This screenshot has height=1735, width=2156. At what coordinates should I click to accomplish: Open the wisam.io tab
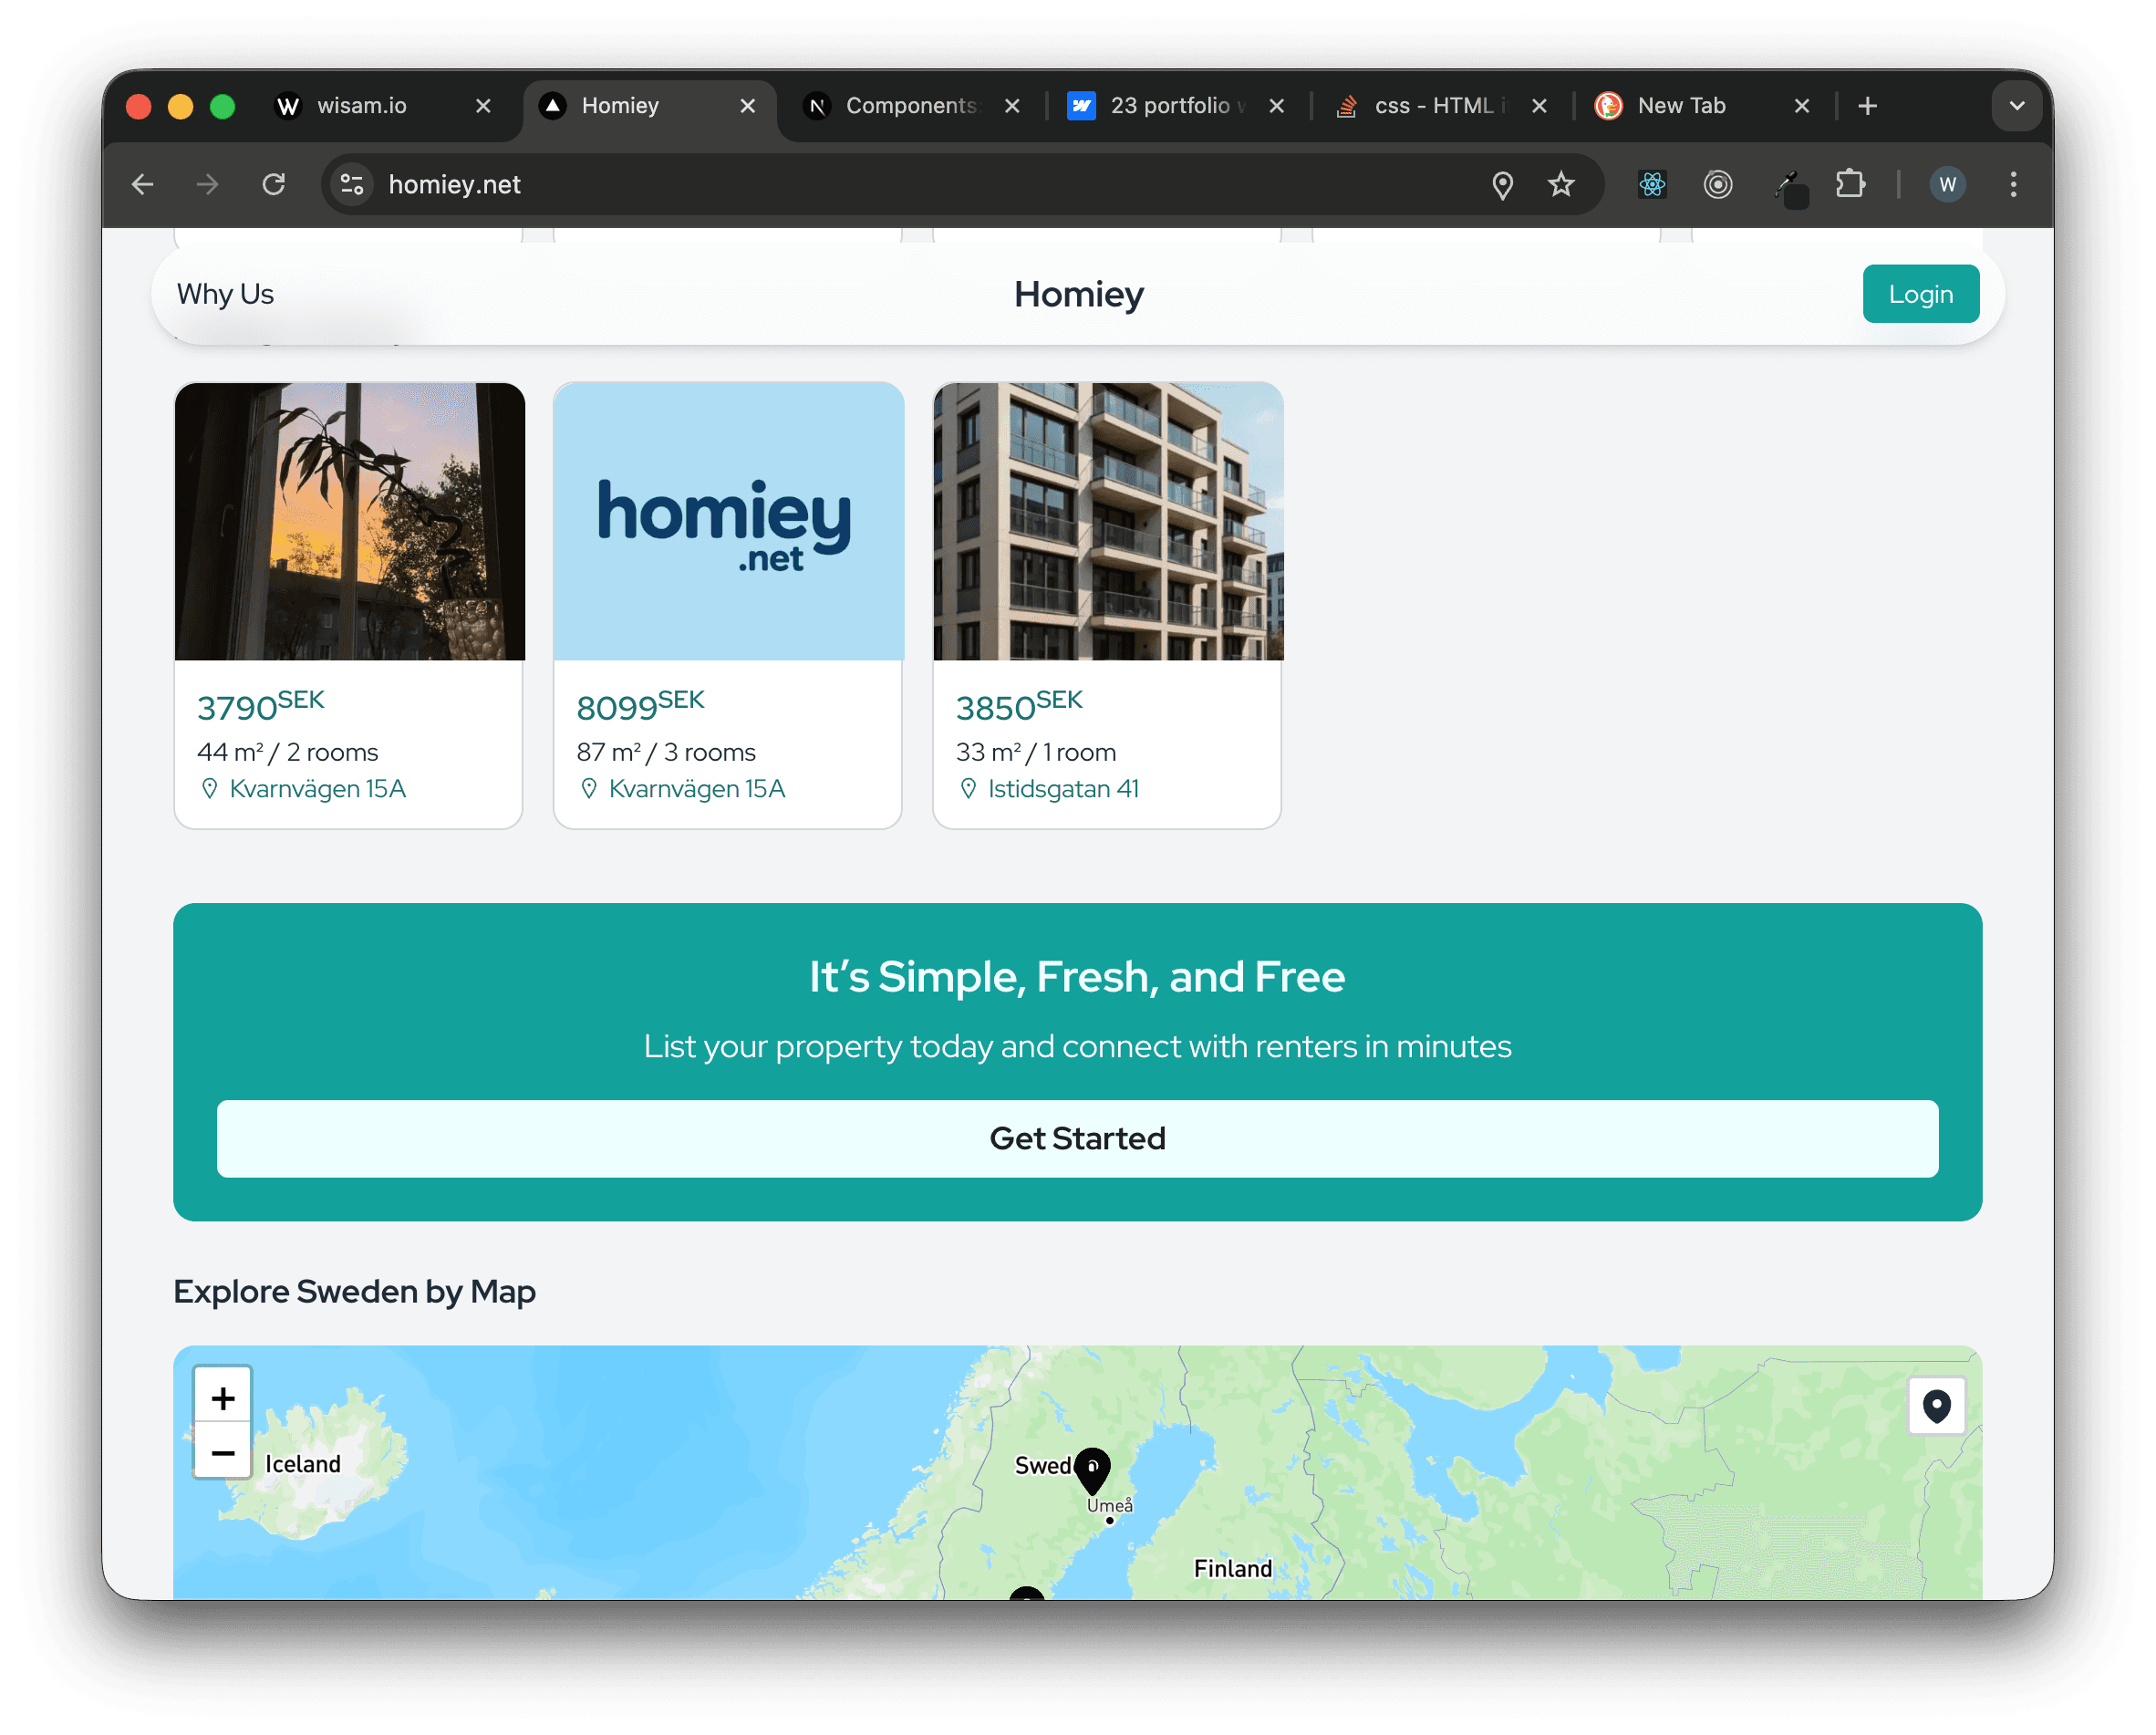360,105
